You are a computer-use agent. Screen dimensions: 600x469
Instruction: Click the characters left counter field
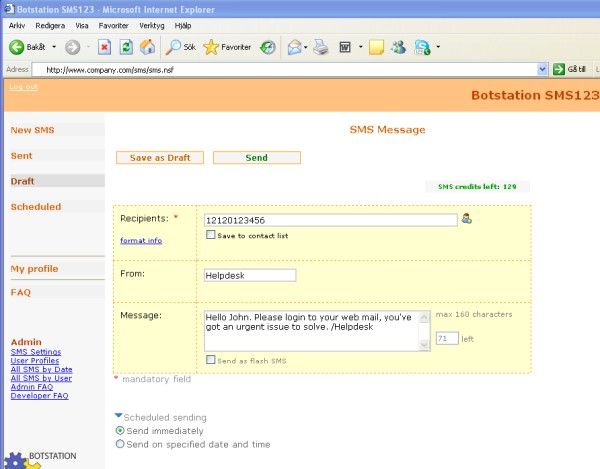[447, 339]
